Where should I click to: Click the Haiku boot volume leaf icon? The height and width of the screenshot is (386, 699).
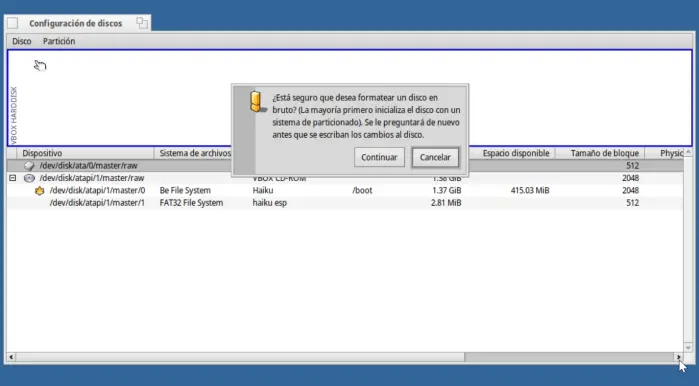[x=40, y=191]
